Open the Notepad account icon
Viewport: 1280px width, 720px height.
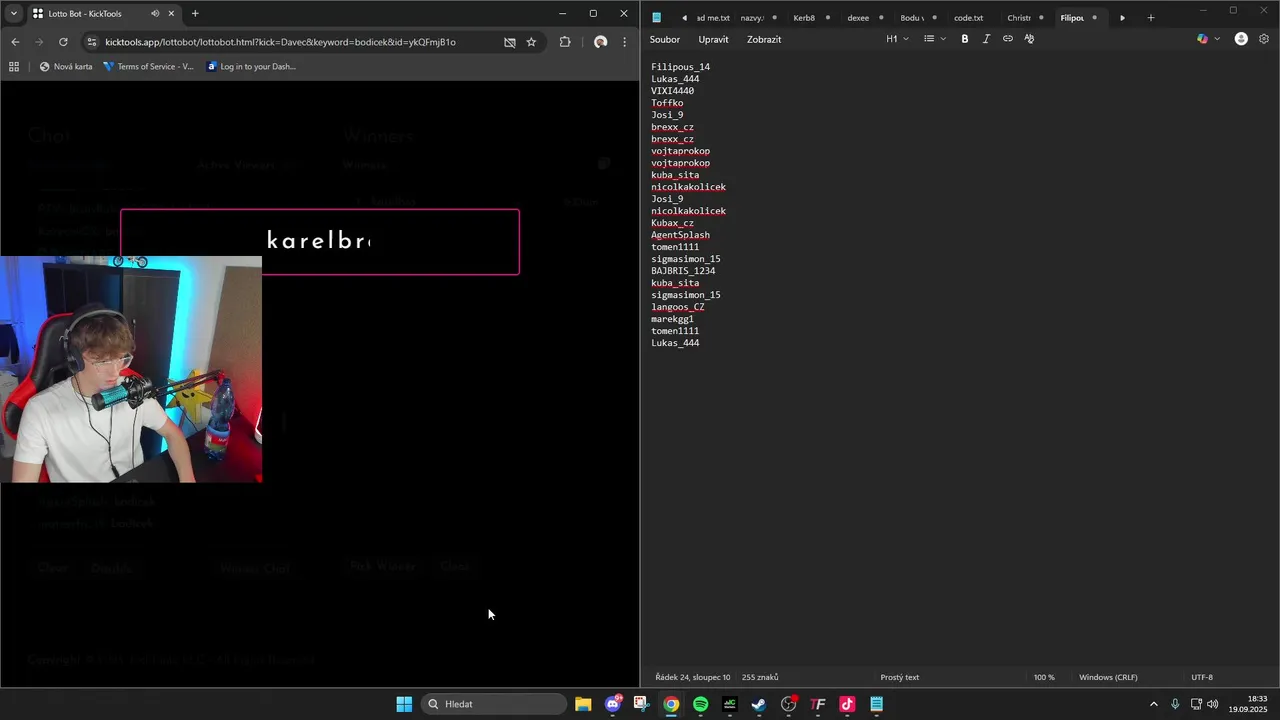tap(1241, 39)
